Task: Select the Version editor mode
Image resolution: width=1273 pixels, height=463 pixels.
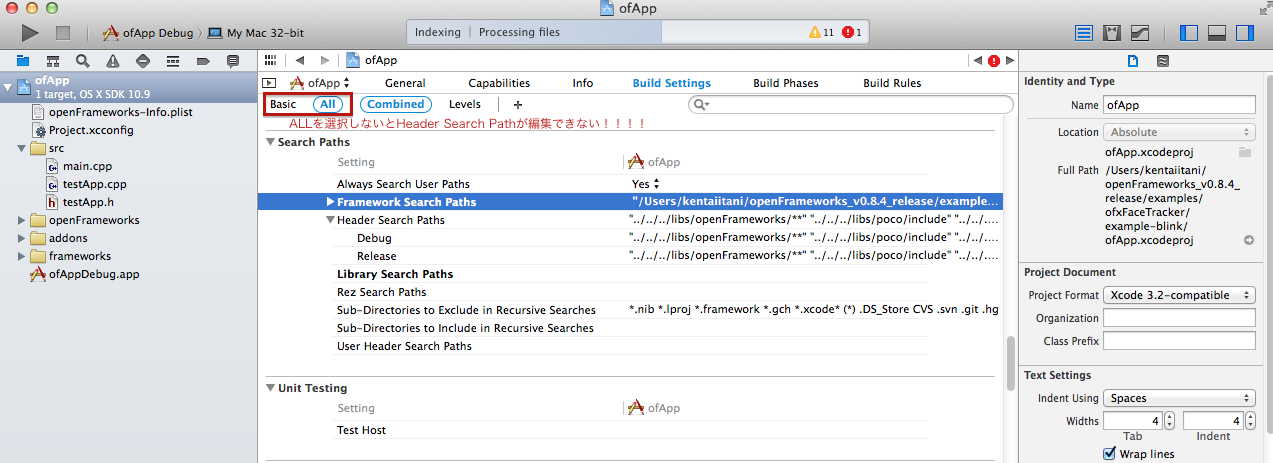Action: [1138, 33]
